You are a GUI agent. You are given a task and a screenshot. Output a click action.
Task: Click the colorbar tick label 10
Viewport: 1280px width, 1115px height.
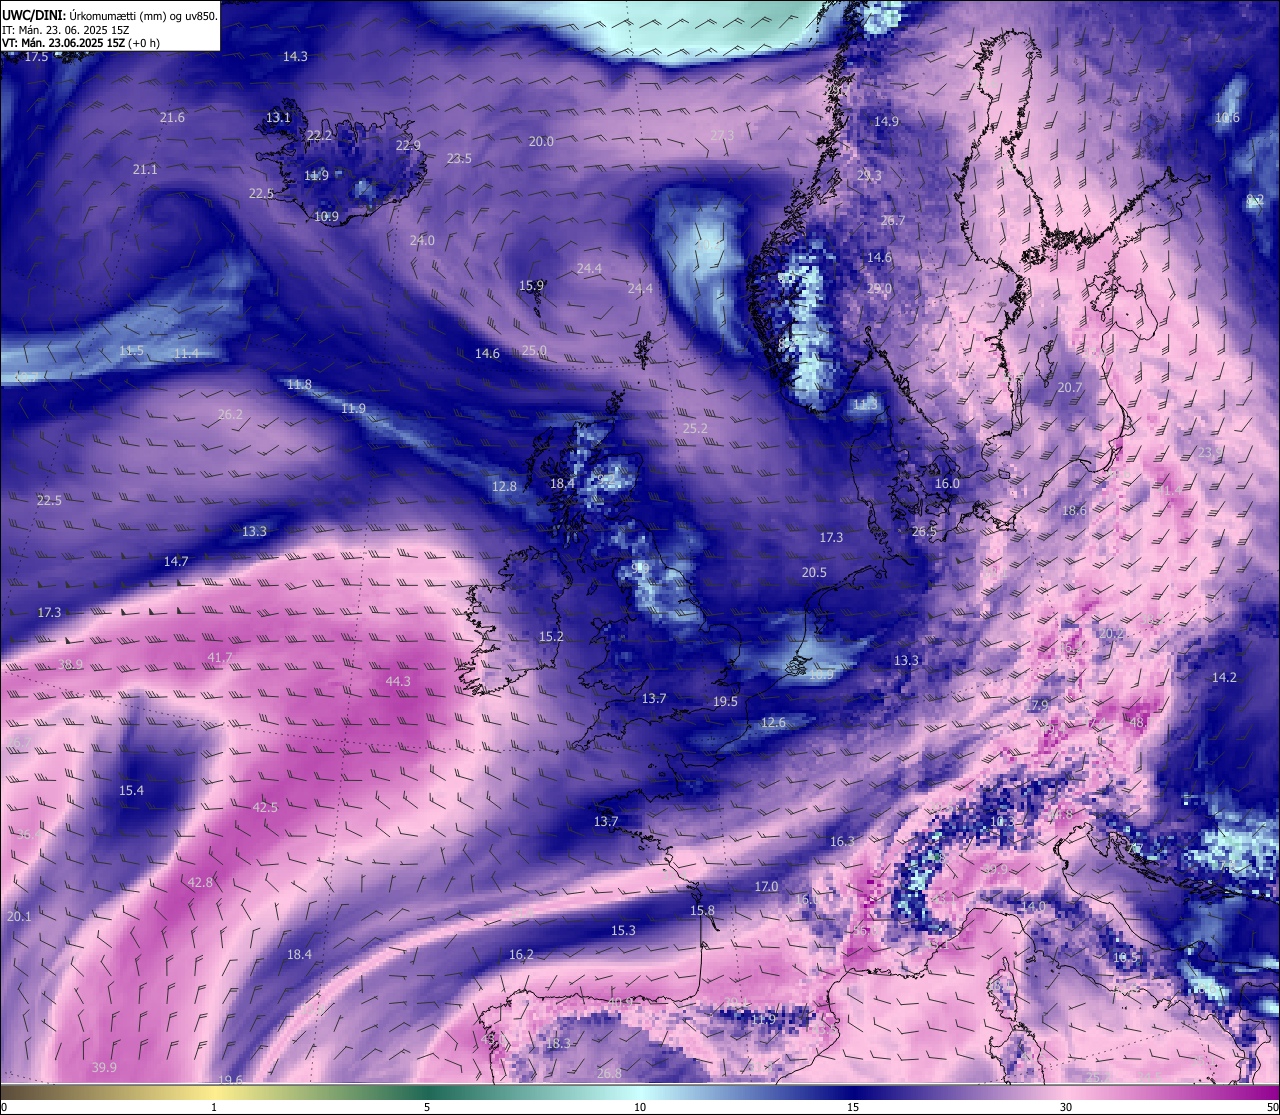(x=640, y=1106)
